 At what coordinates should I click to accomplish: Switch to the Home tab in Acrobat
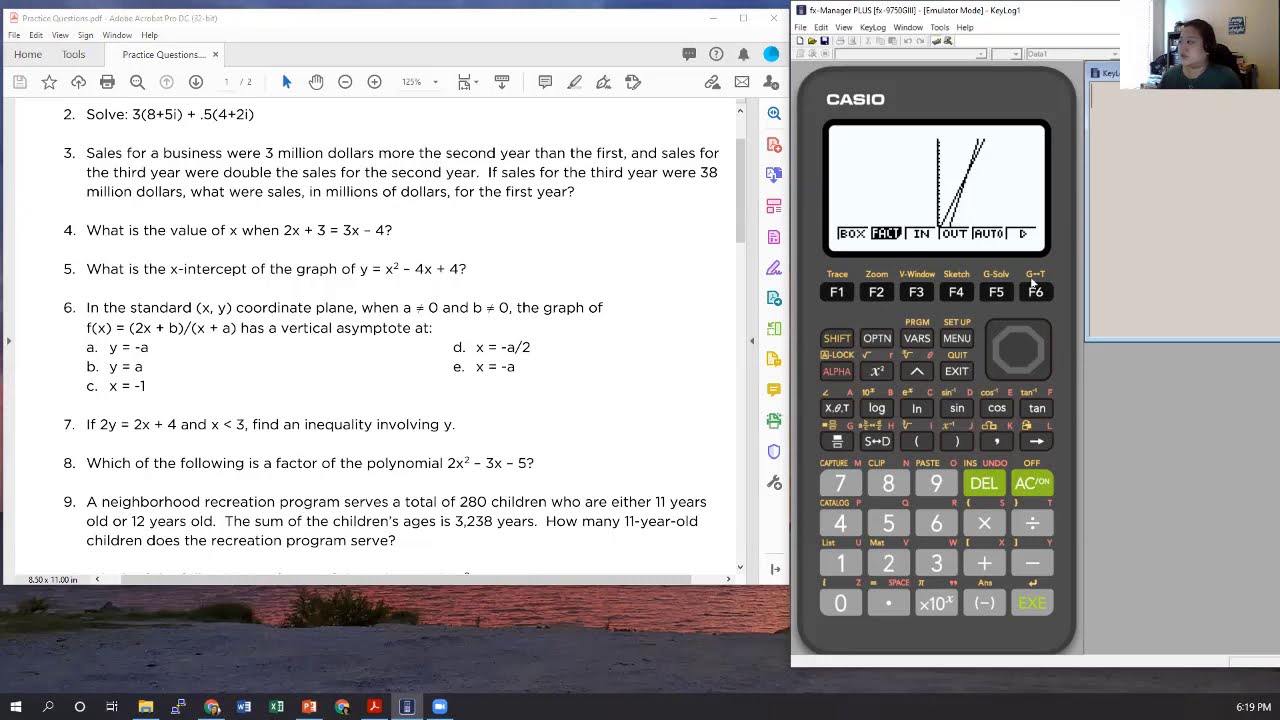coord(28,54)
